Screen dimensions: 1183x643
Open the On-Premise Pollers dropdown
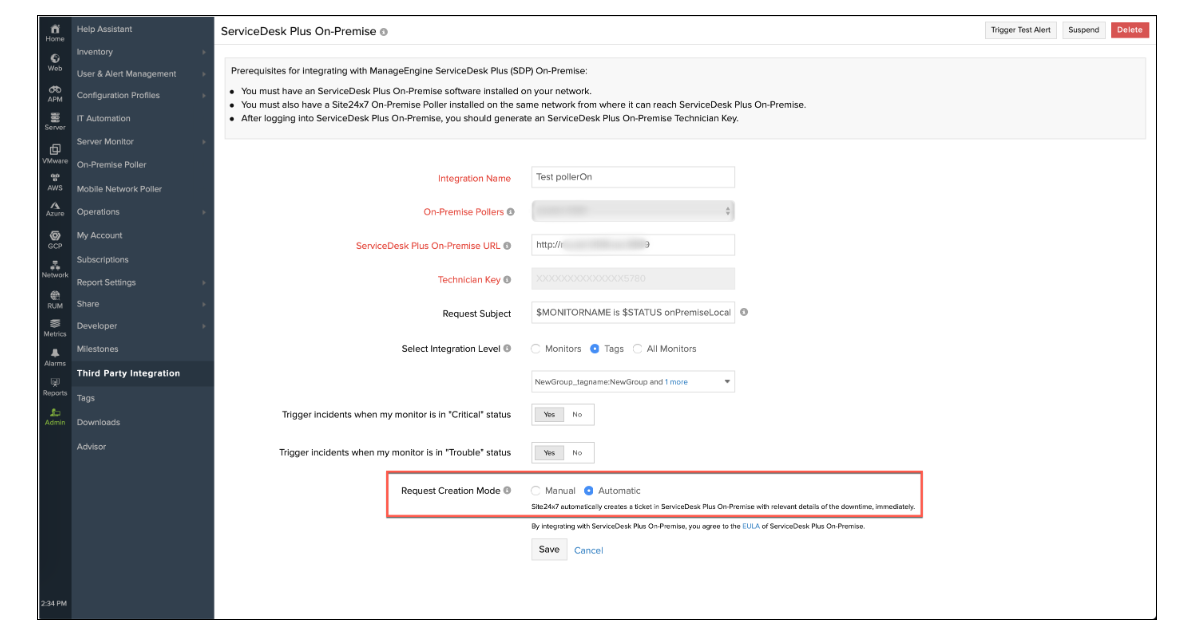point(633,211)
